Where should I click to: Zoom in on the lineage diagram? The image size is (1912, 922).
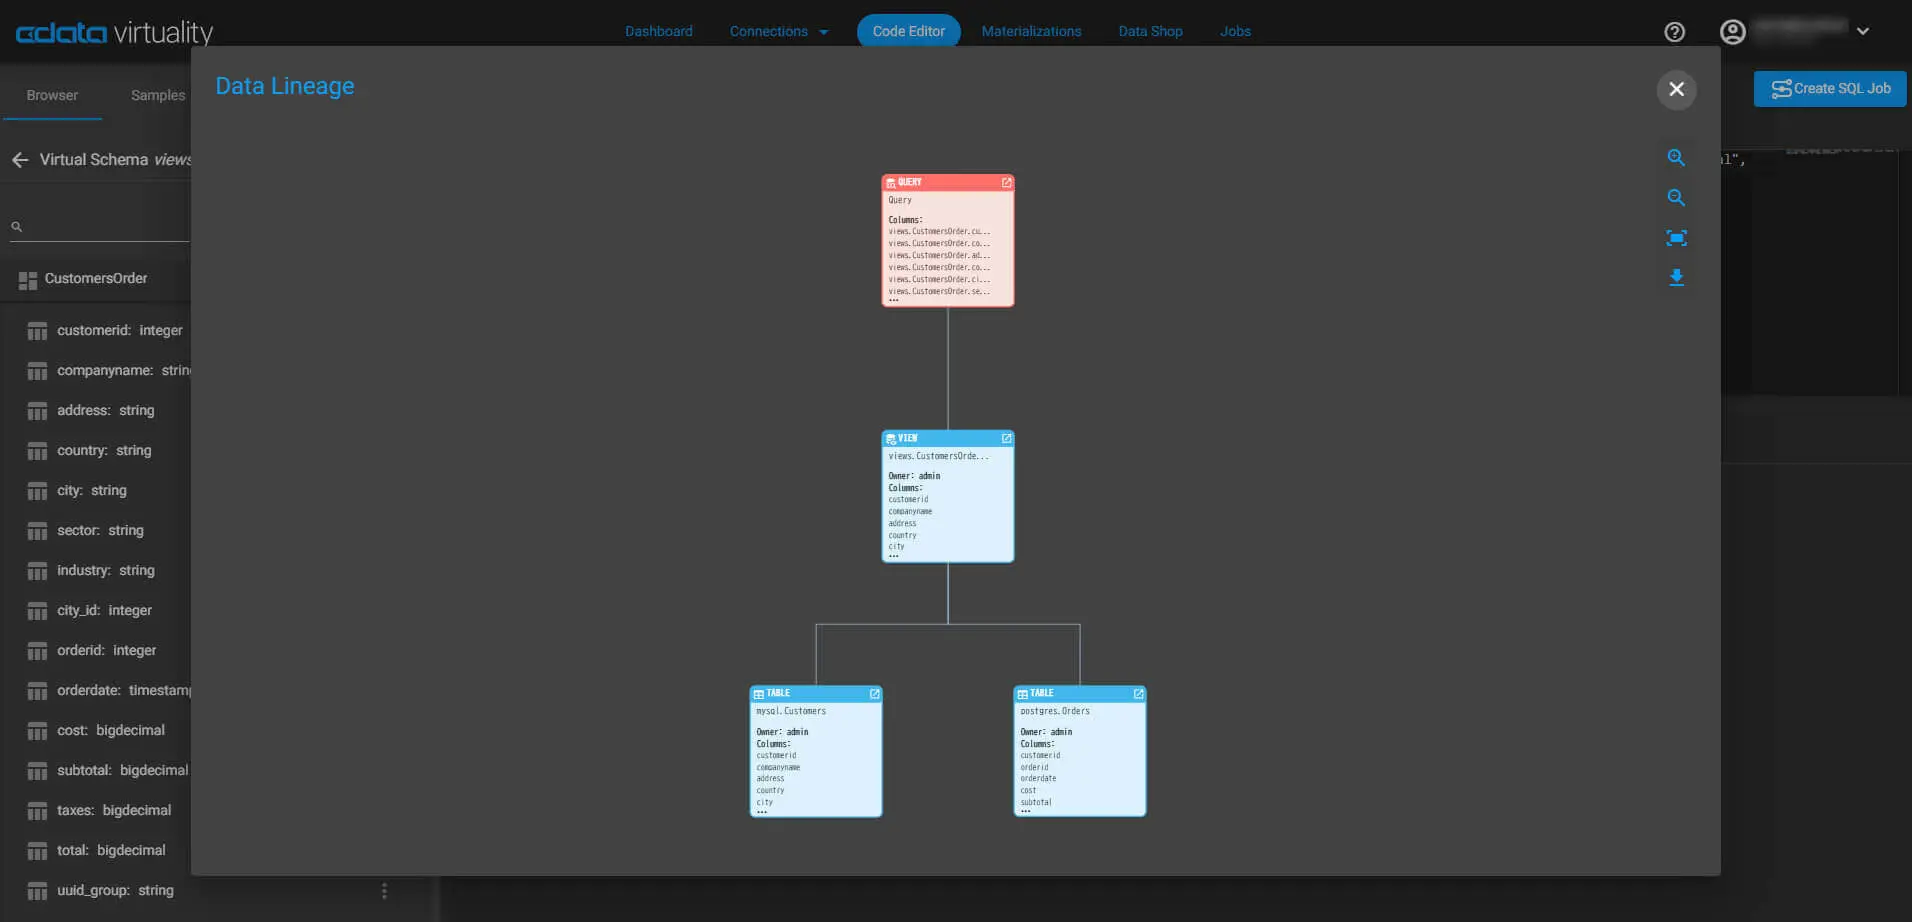pyautogui.click(x=1676, y=158)
